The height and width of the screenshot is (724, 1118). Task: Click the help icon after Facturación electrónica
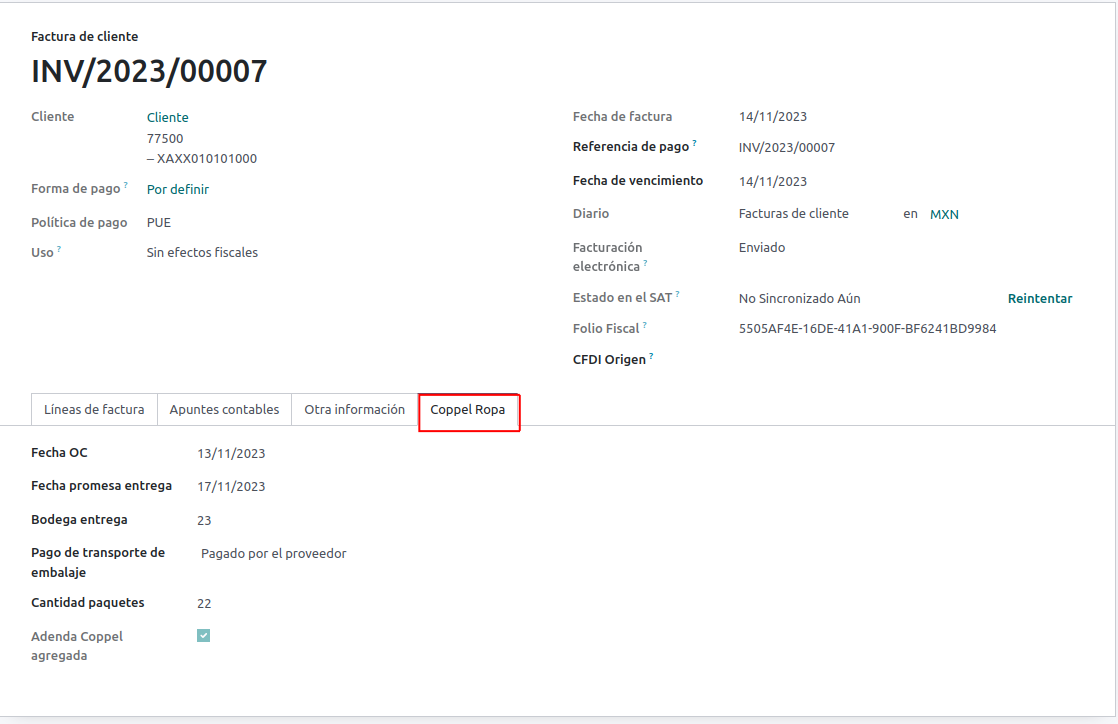pyautogui.click(x=645, y=263)
